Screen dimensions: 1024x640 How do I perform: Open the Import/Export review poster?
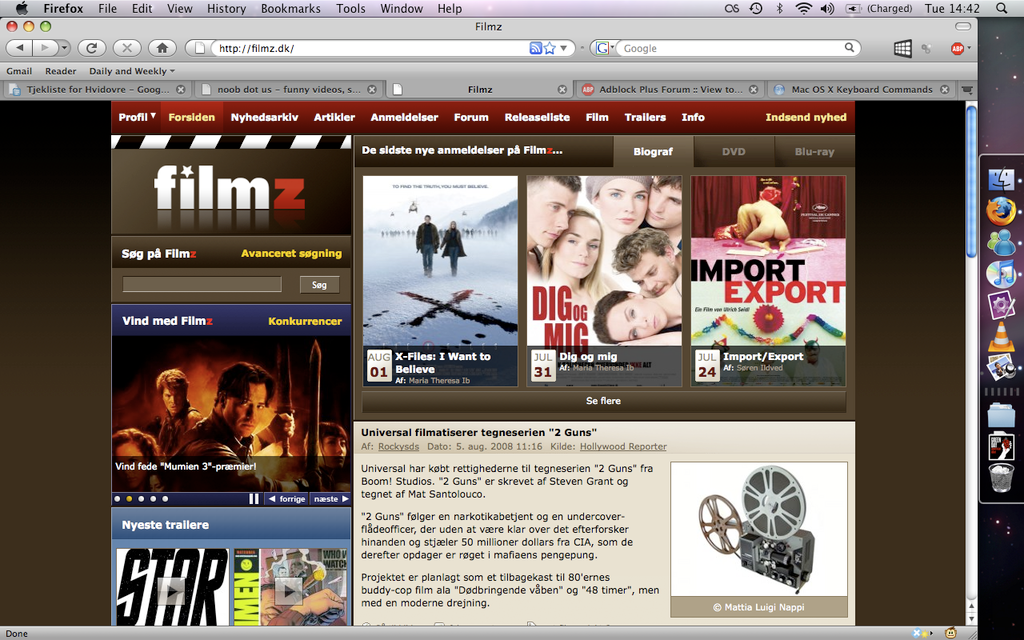tap(768, 281)
